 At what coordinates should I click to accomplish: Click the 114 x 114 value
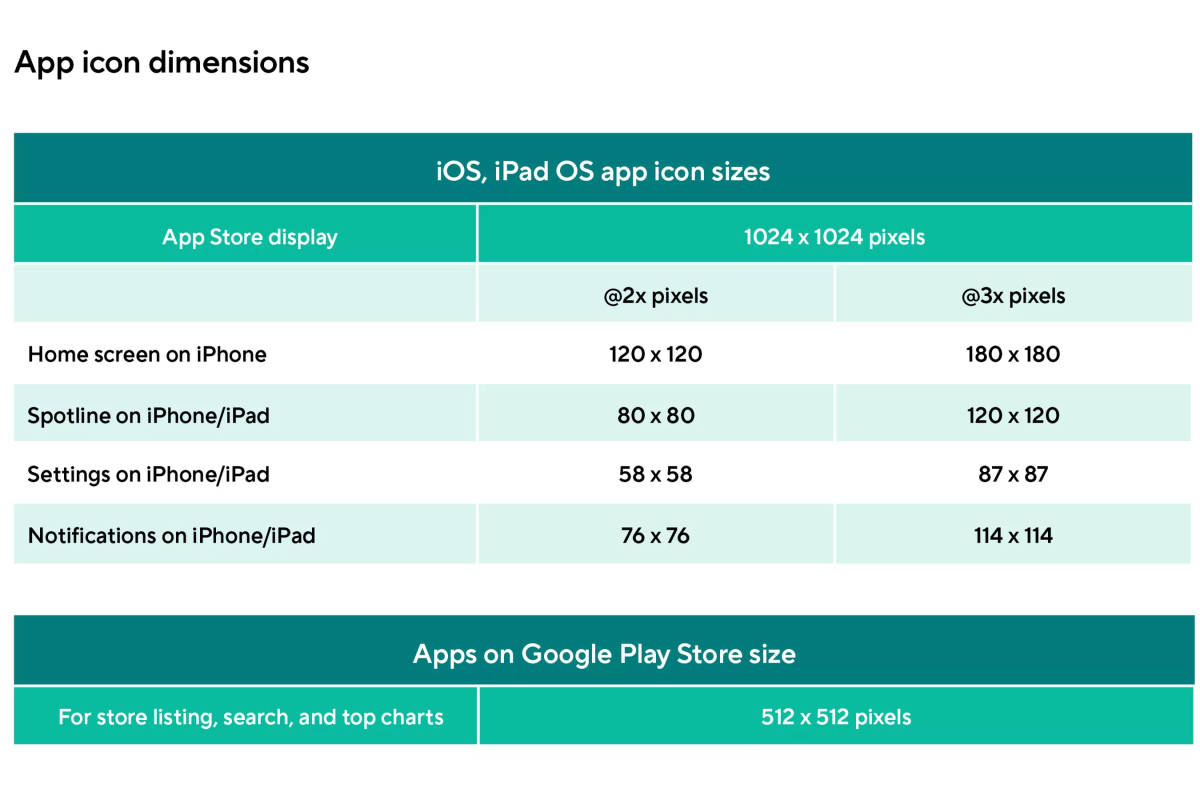(x=1013, y=535)
